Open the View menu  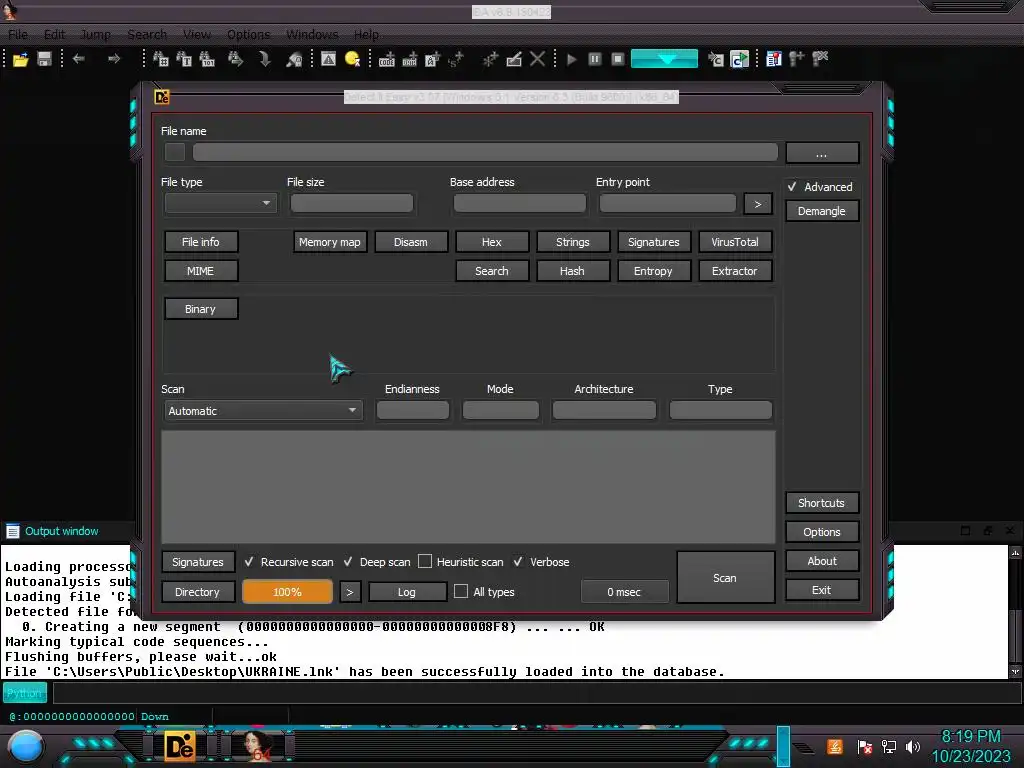(197, 35)
